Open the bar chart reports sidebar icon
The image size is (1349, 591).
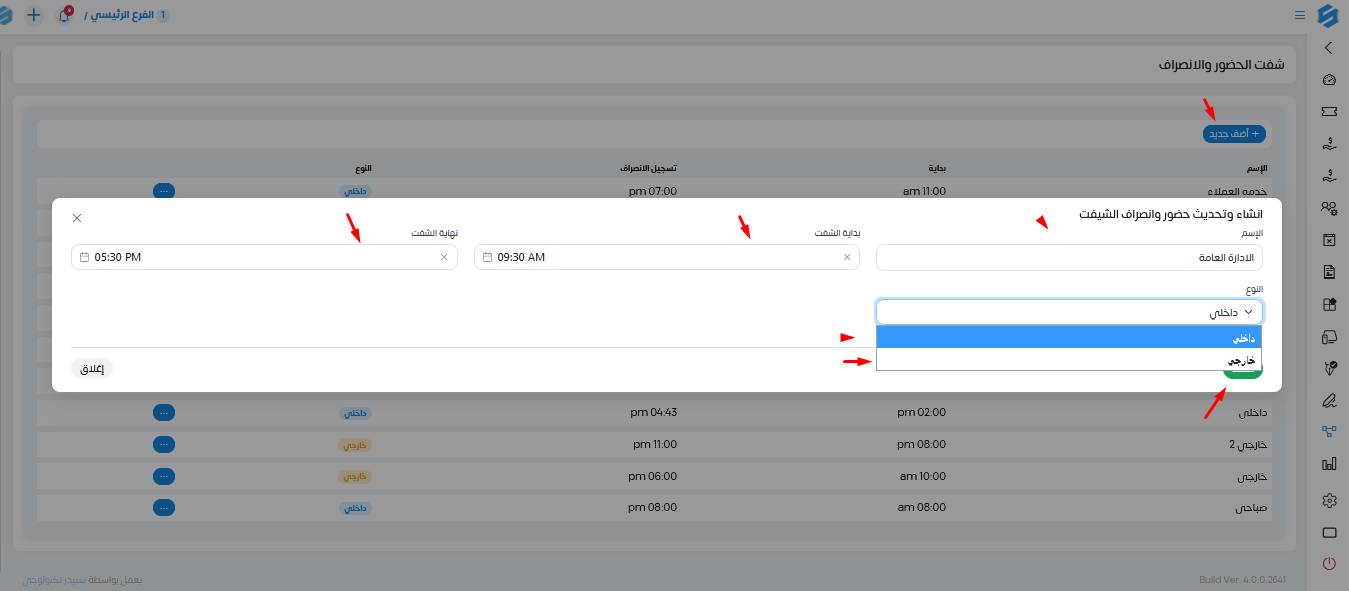tap(1328, 464)
